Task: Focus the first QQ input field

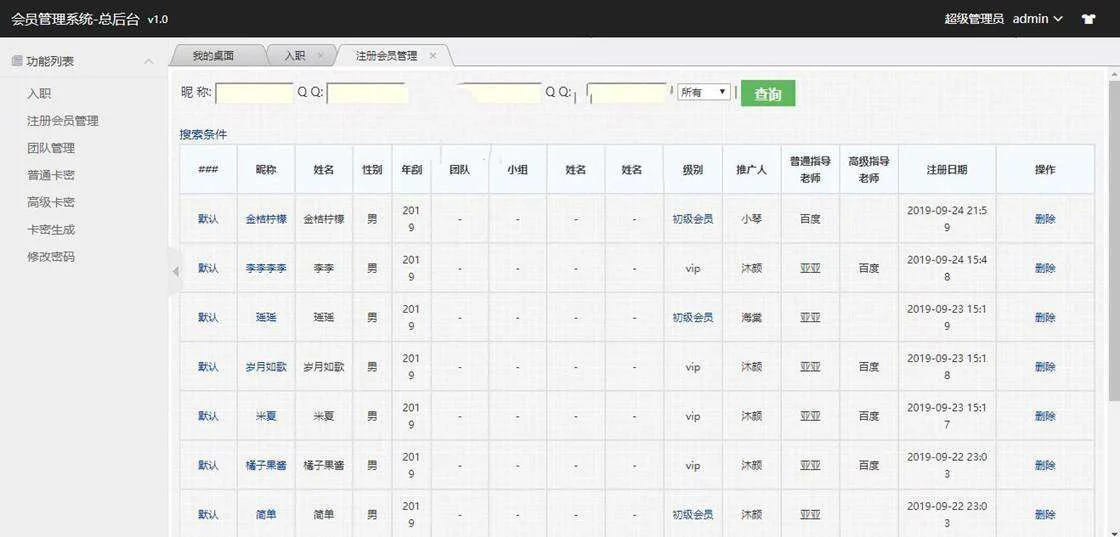Action: click(x=366, y=93)
